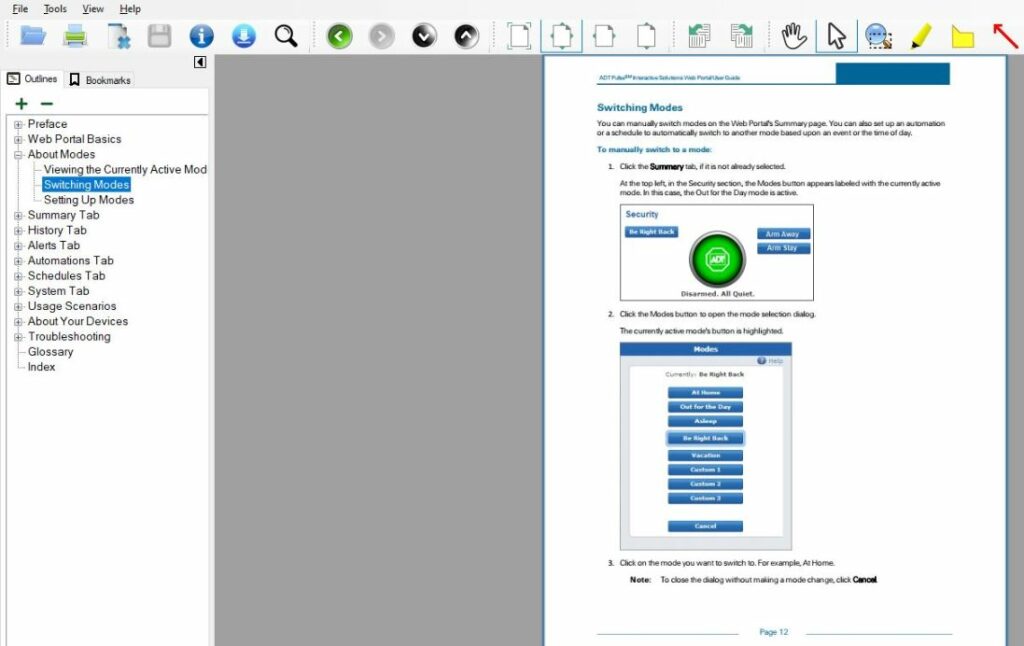
Task: Expand the About Your Devices node
Action: click(18, 321)
